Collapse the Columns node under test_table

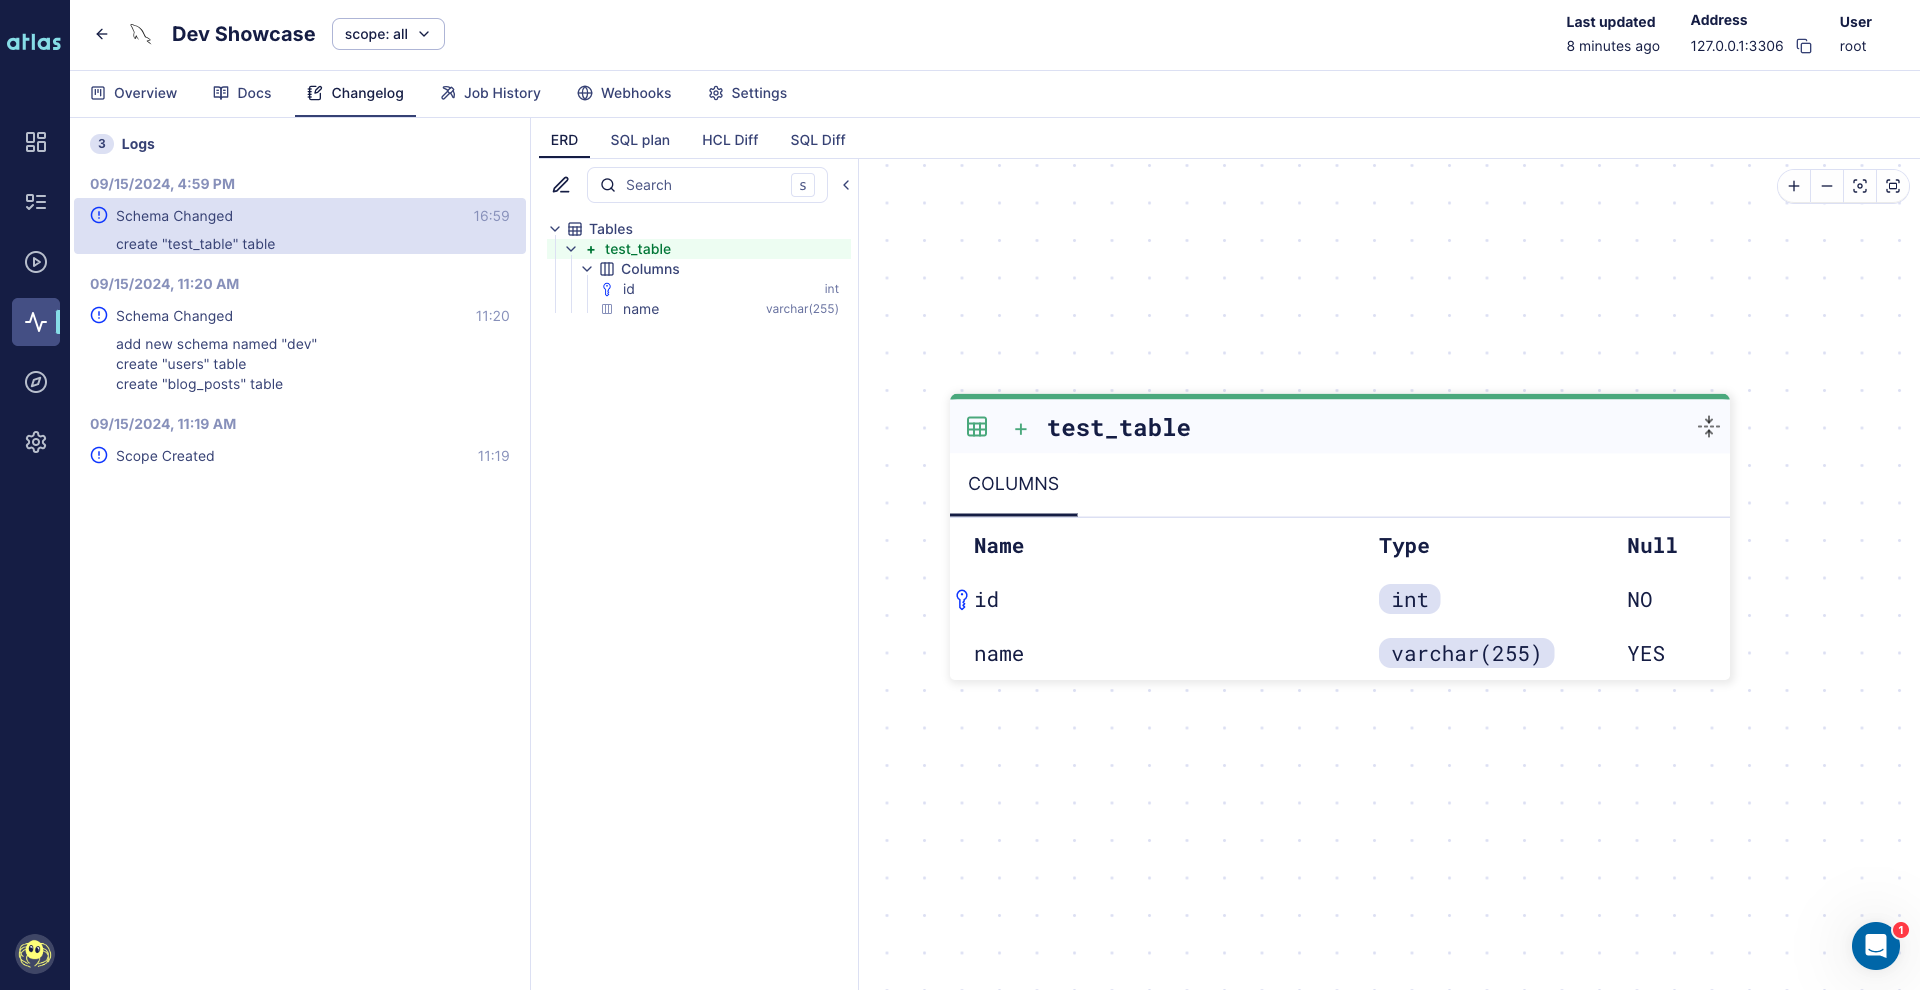[x=587, y=269]
